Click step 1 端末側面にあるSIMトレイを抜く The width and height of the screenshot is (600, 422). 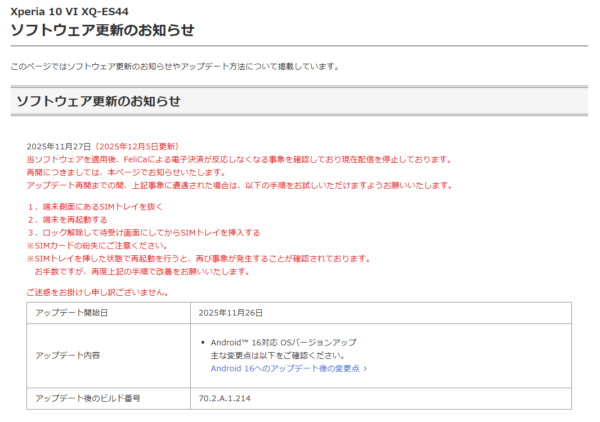tap(95, 207)
